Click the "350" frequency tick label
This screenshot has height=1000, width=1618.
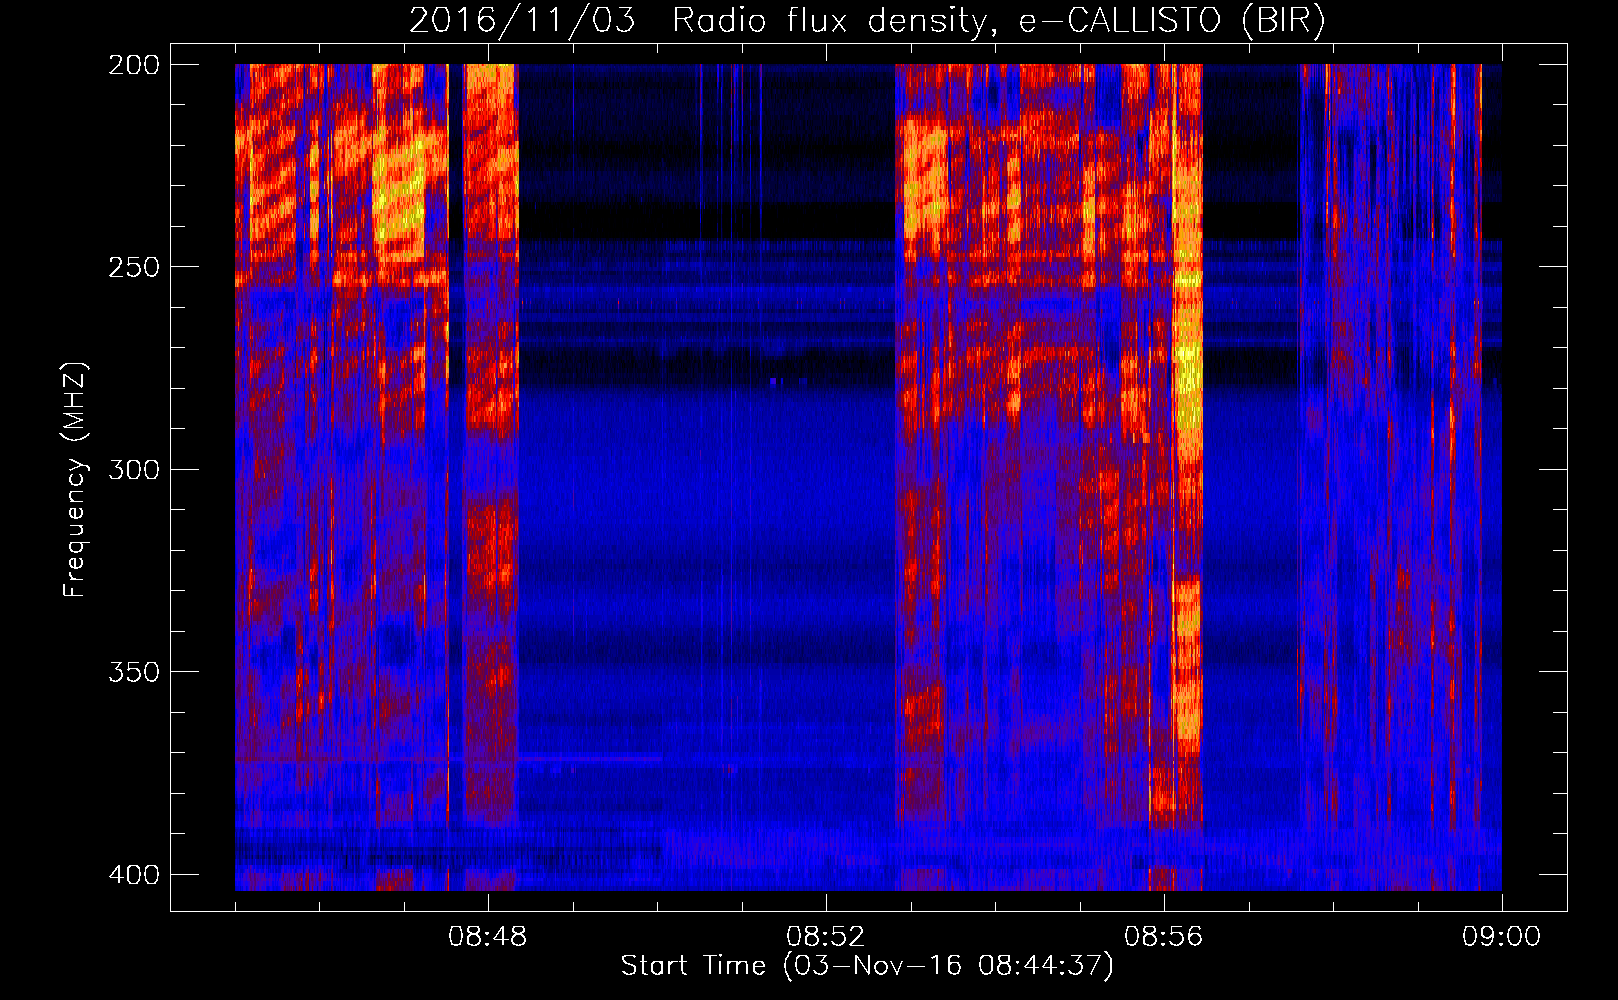[133, 672]
